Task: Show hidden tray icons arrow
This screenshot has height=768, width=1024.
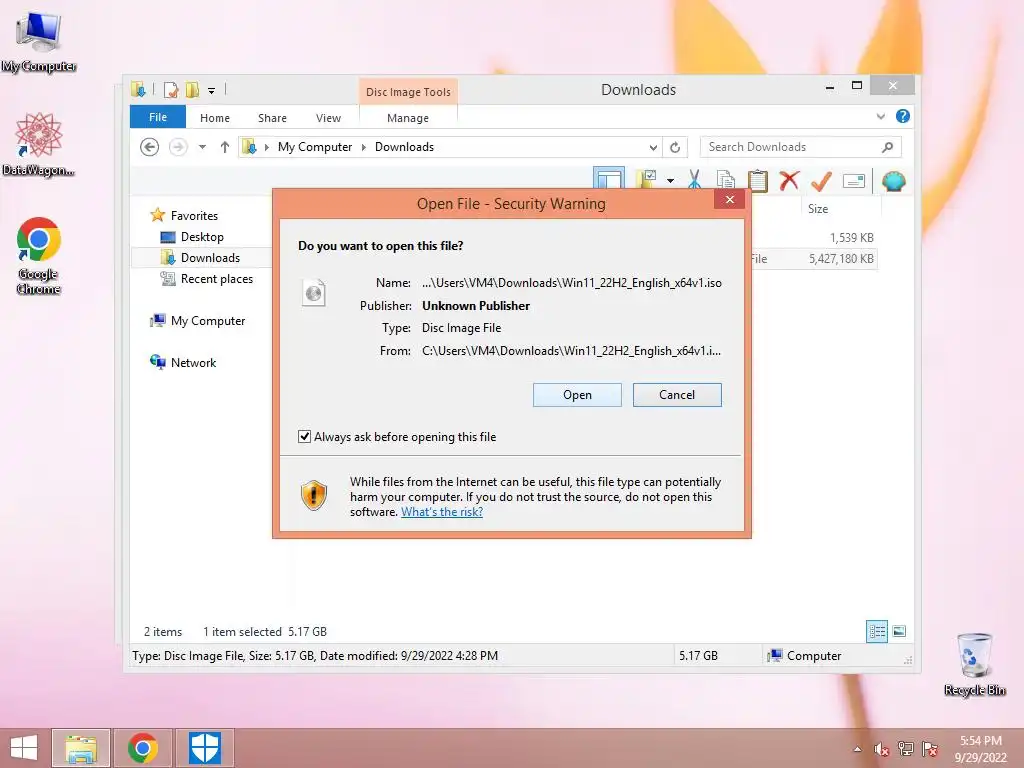Action: [x=857, y=749]
